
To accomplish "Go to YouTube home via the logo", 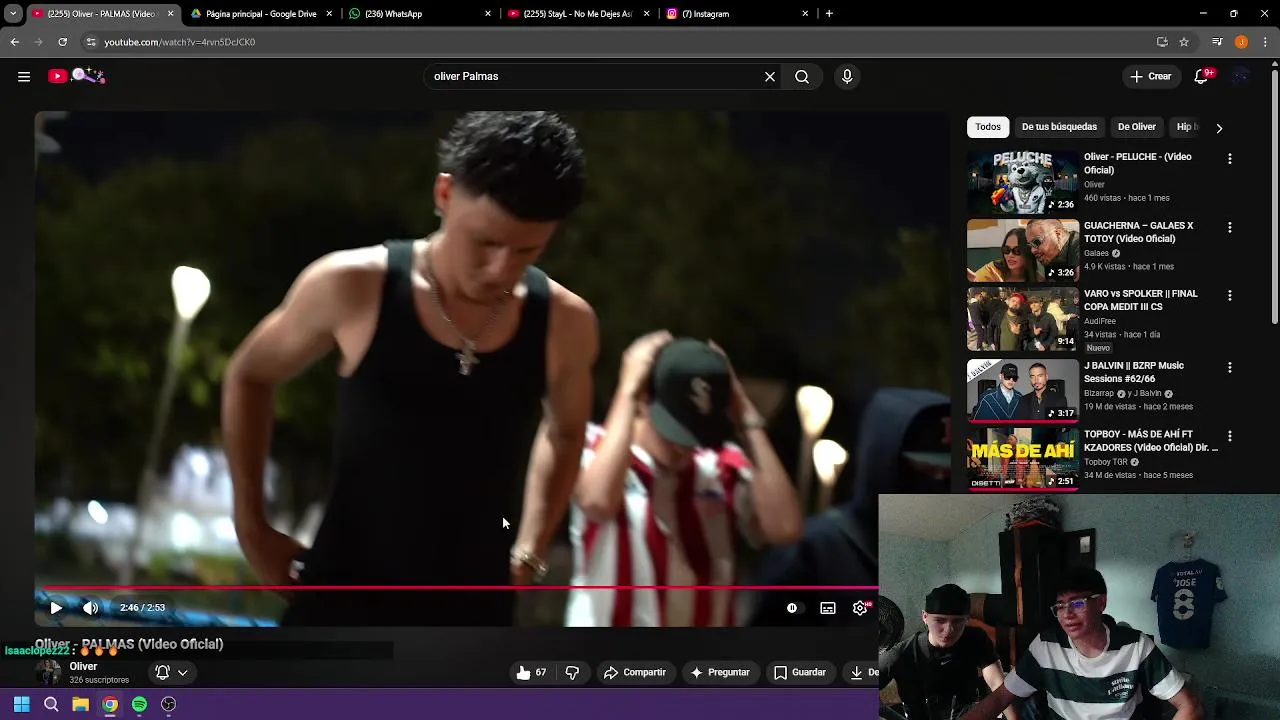I will pyautogui.click(x=77, y=76).
